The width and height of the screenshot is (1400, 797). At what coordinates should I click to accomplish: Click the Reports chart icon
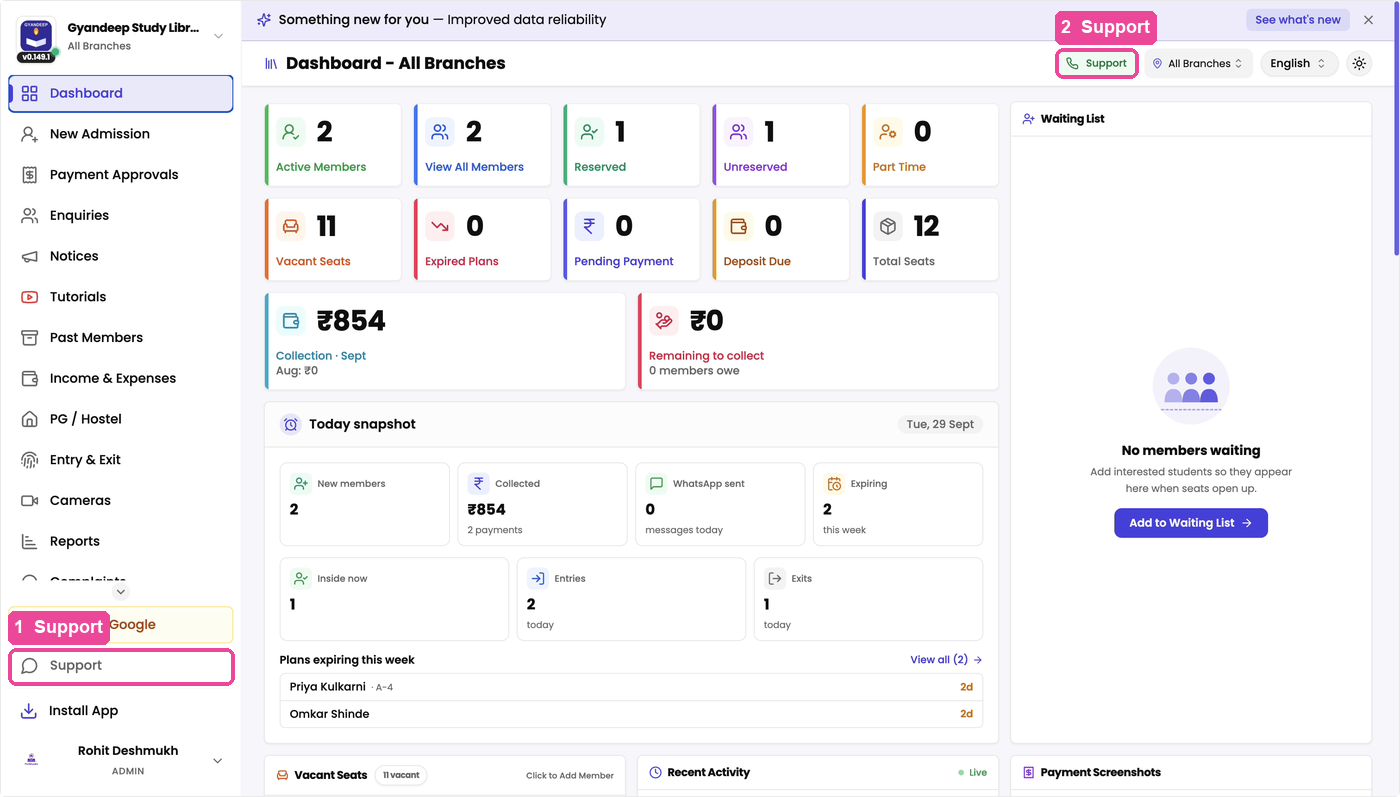30,541
